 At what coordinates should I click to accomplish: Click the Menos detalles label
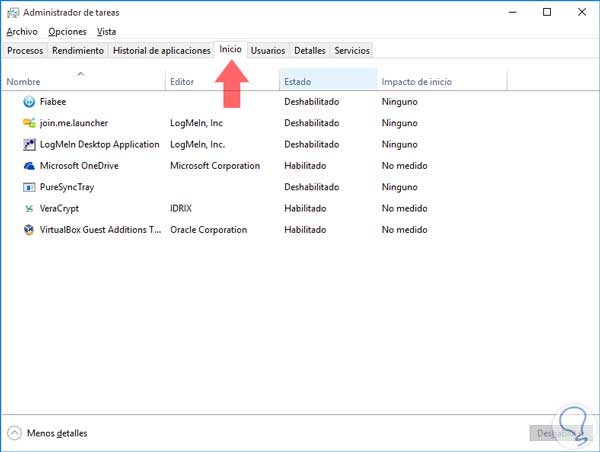point(57,433)
